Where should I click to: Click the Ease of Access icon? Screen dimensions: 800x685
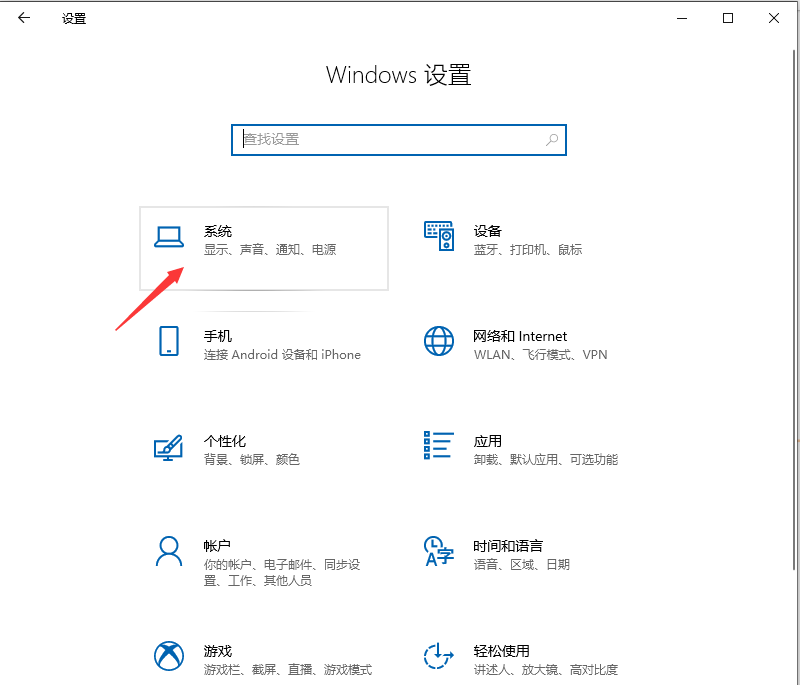click(439, 656)
